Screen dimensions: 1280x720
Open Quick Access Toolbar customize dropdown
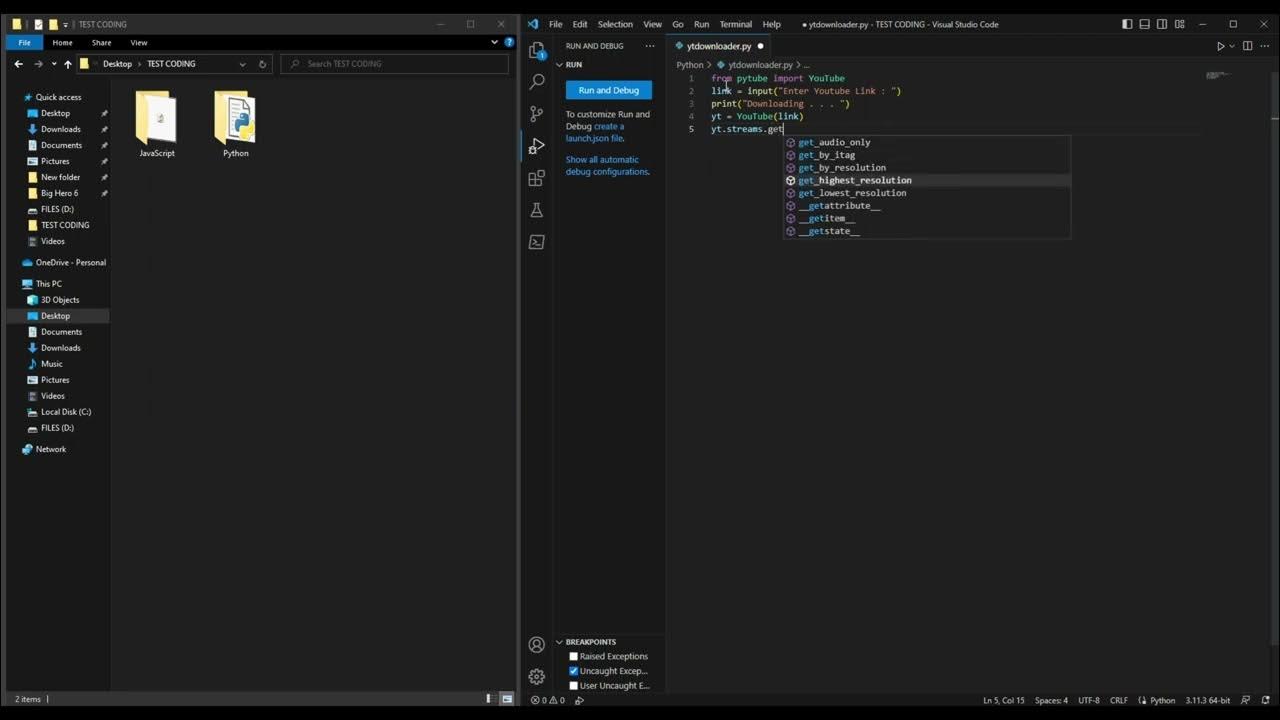tap(66, 24)
